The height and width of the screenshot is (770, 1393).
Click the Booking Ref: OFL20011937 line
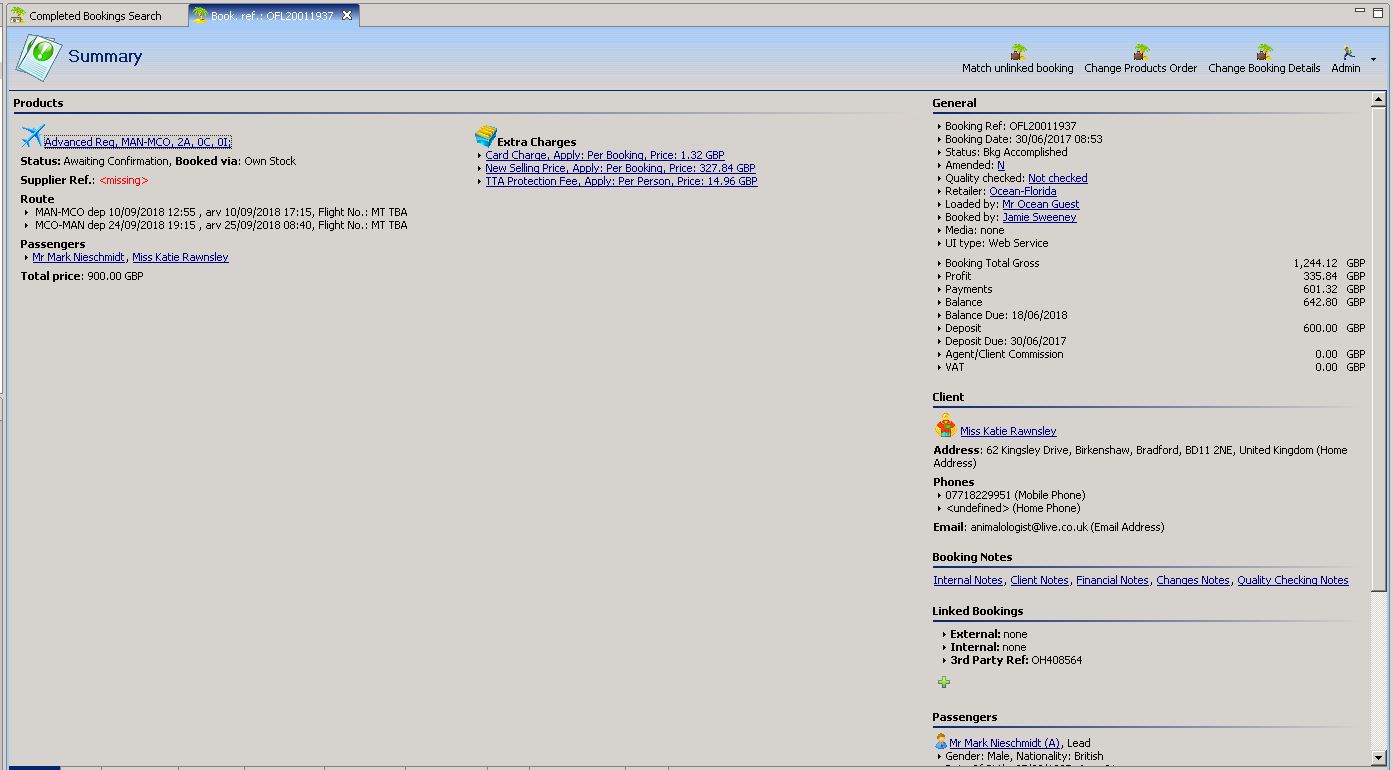click(1010, 127)
